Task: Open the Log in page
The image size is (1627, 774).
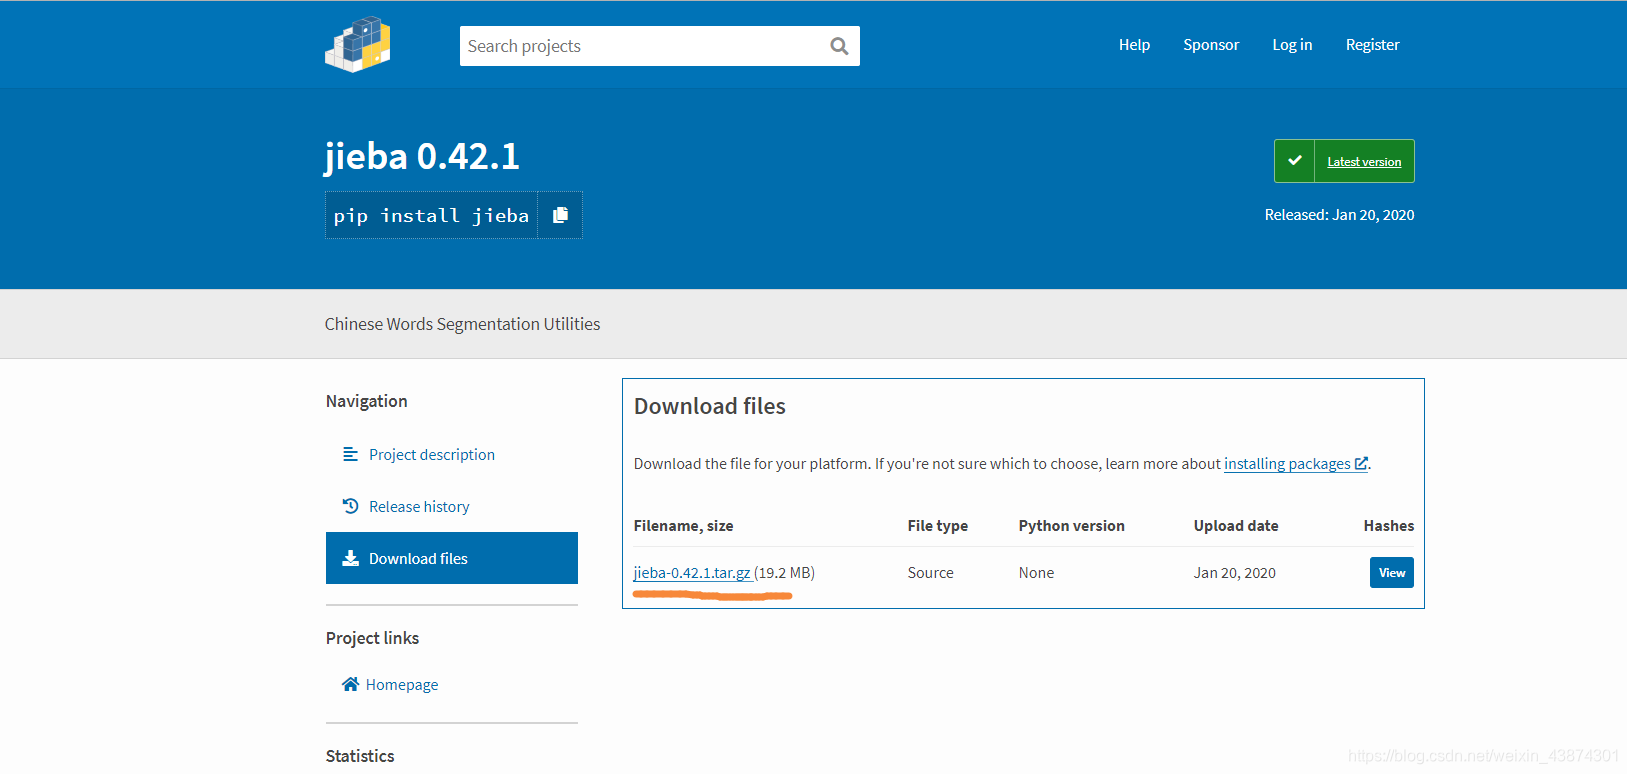Action: (1292, 45)
